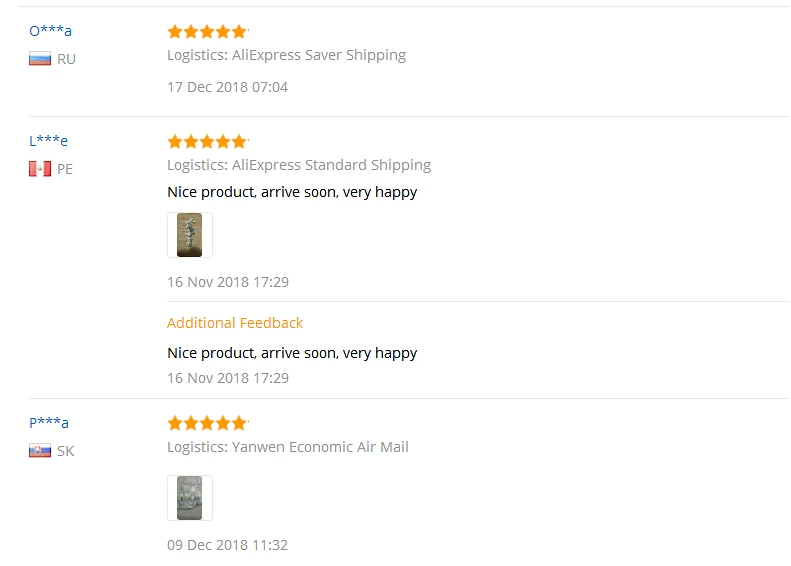
Task: Click the five-star rating of reviewer O***a
Action: coord(207,32)
